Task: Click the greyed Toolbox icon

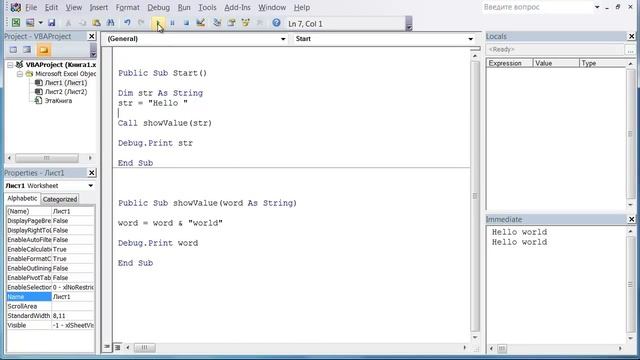Action: click(260, 23)
